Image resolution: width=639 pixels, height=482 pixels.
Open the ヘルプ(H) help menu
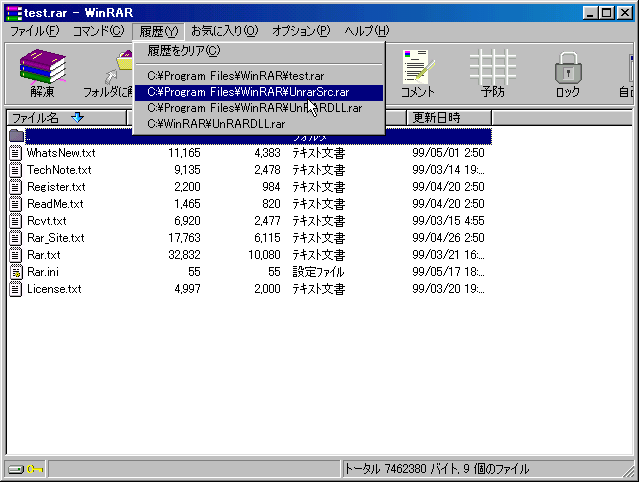coord(366,31)
